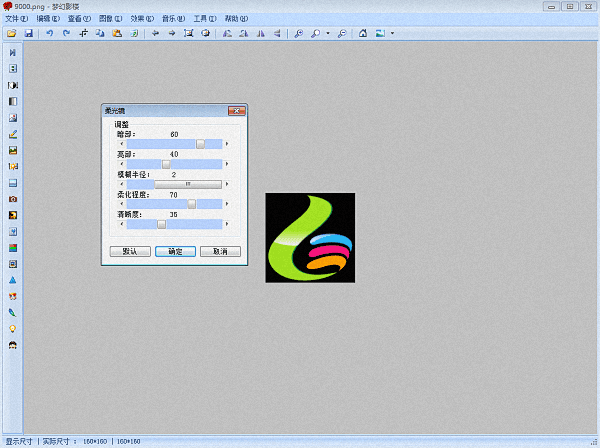Open the 音乐 menu
This screenshot has height=448, width=600.
coord(173,18)
